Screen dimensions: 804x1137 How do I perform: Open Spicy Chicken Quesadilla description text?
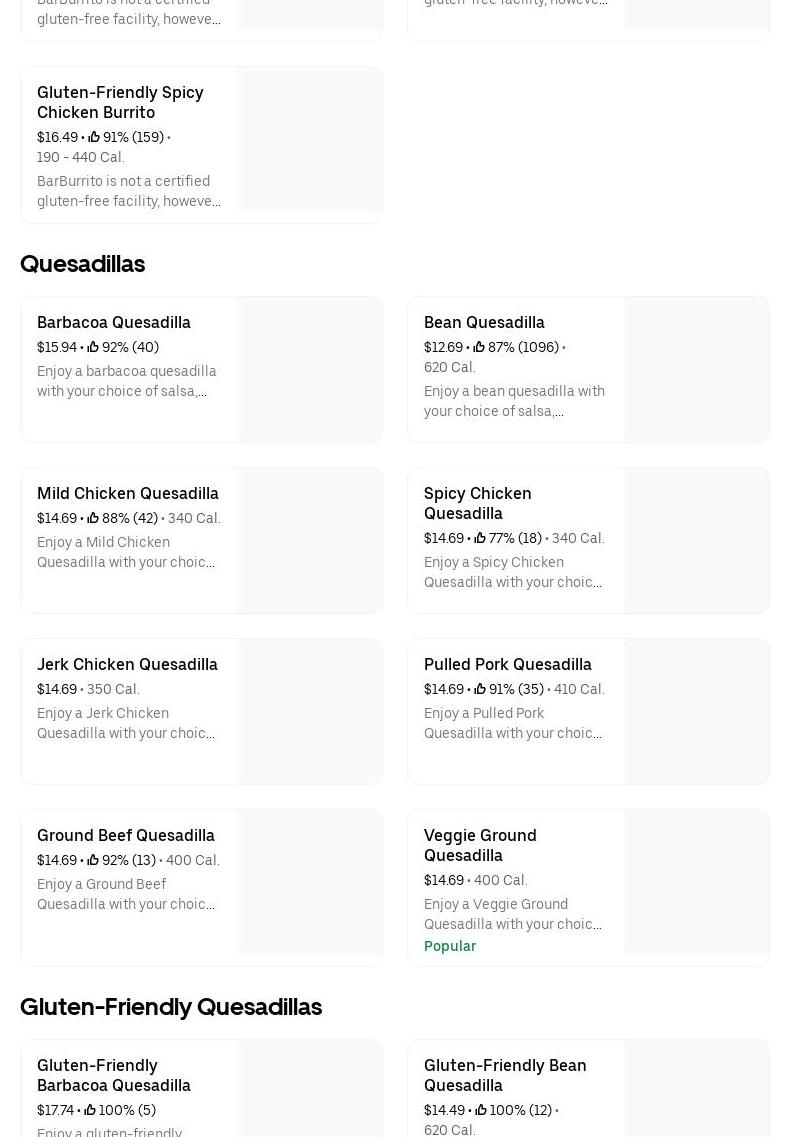(513, 573)
